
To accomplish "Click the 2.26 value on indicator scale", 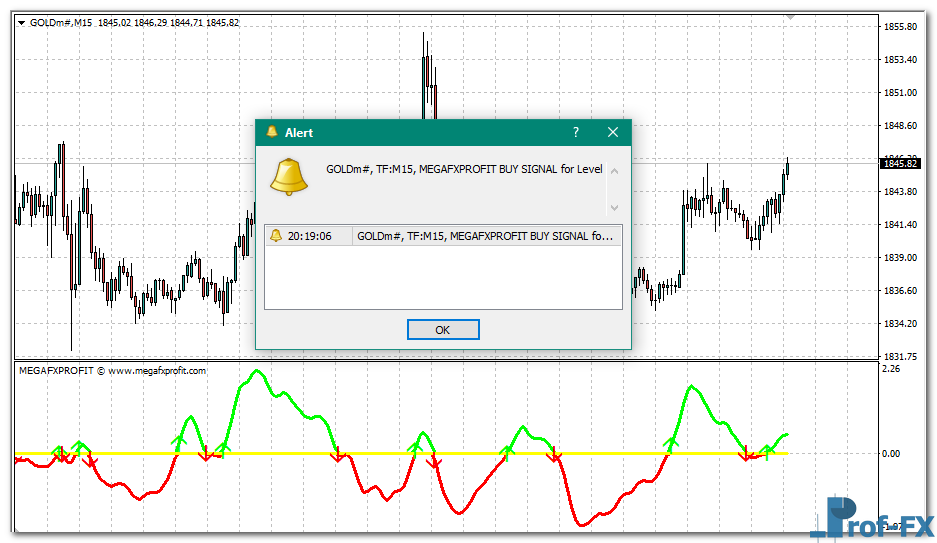I will coord(889,369).
